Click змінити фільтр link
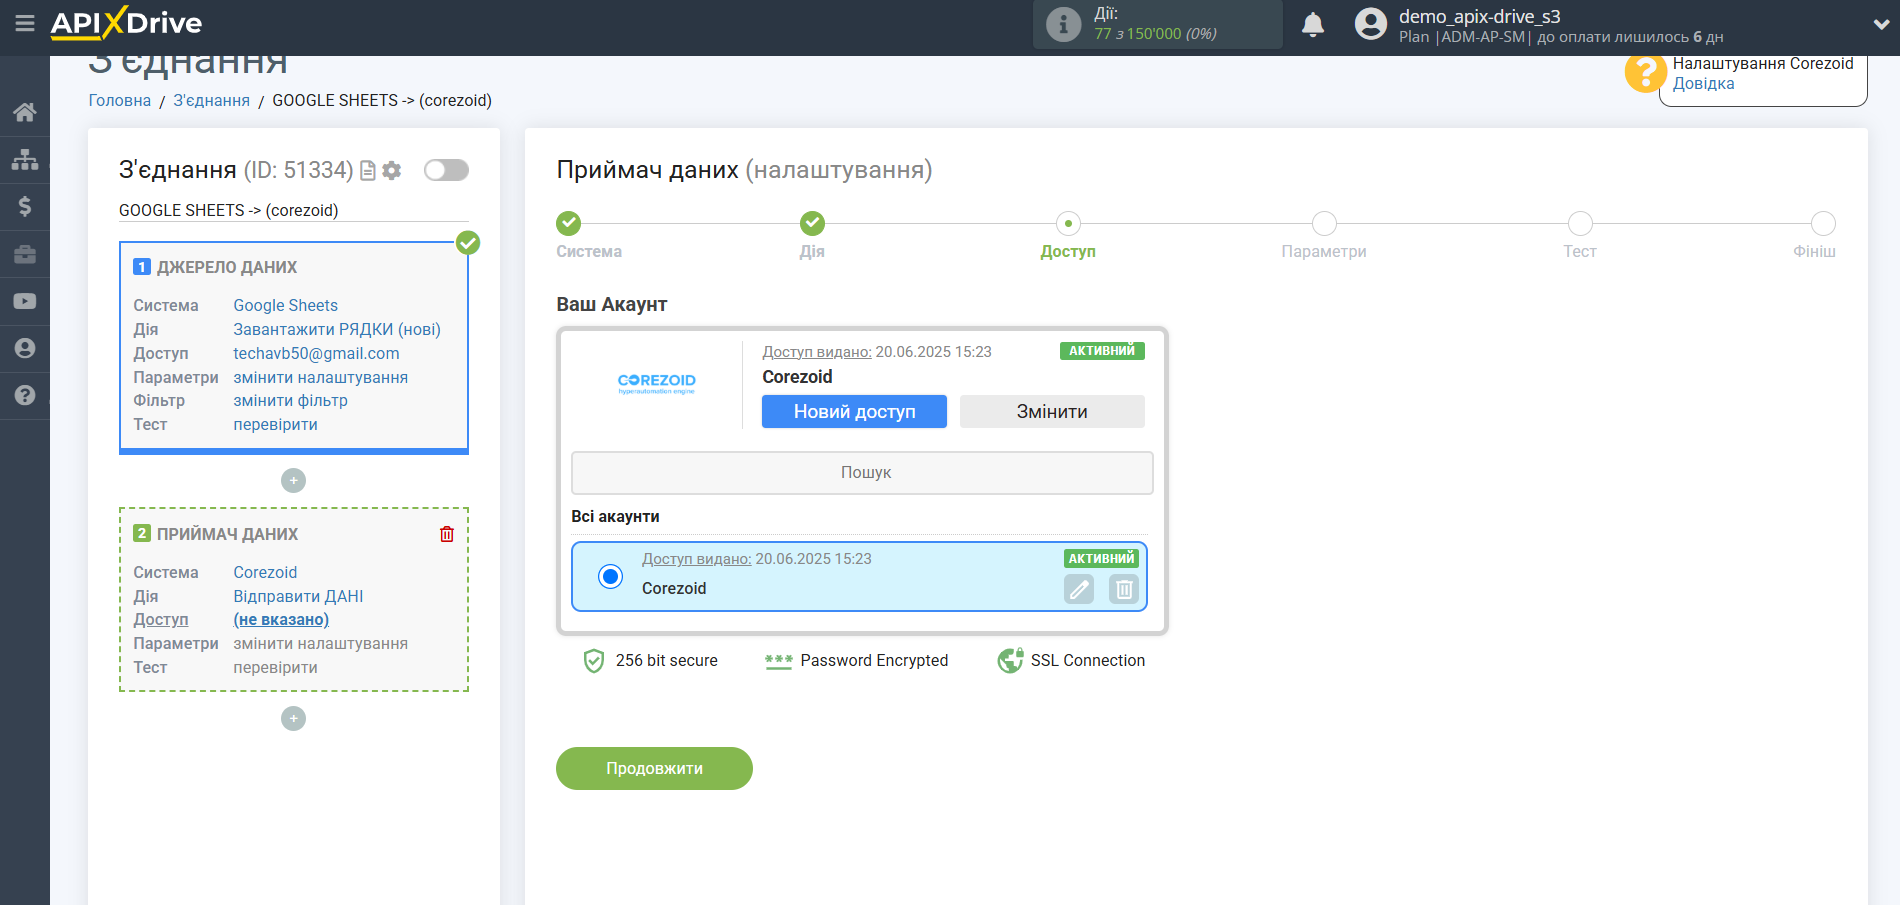Screen dimensions: 1900x905 tap(291, 401)
